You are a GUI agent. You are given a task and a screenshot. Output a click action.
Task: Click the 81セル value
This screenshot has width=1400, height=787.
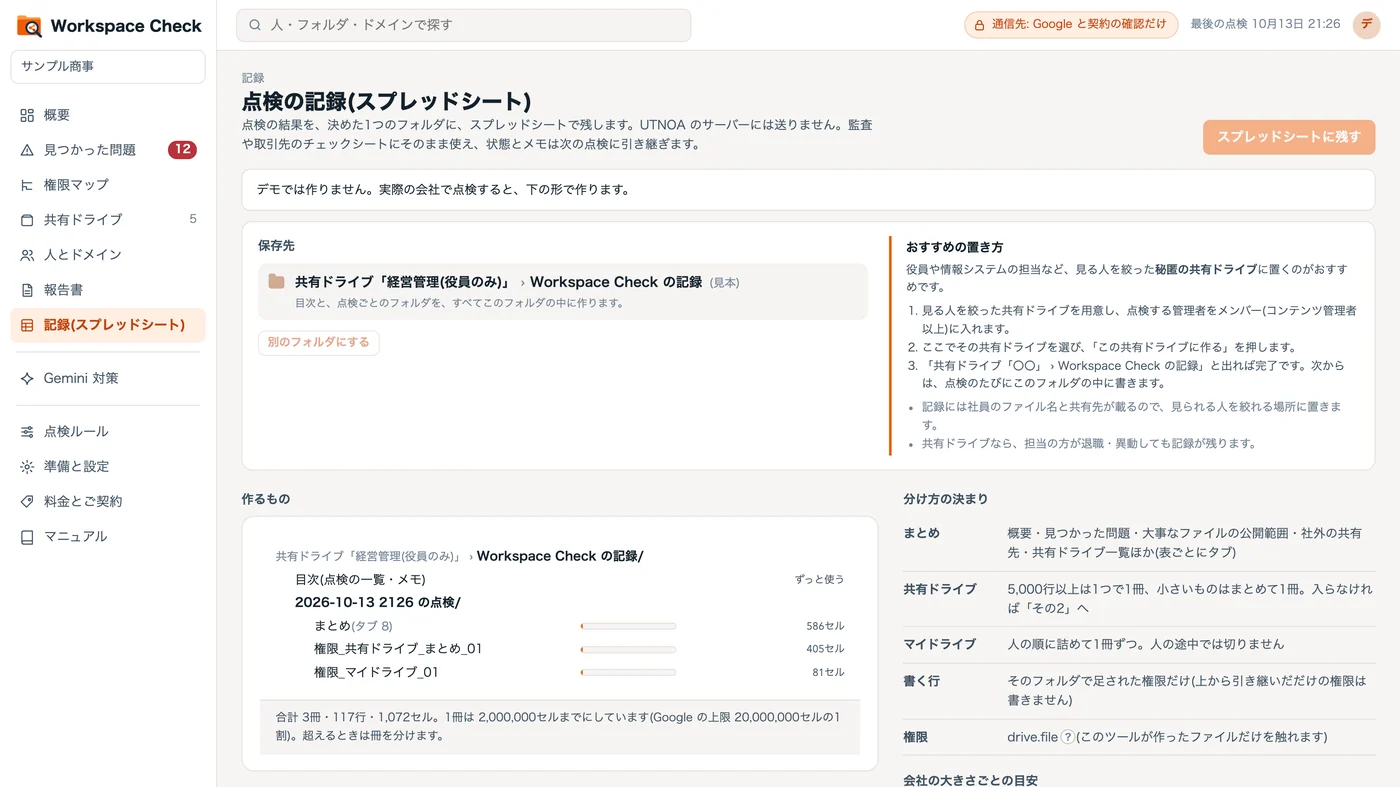pos(828,673)
